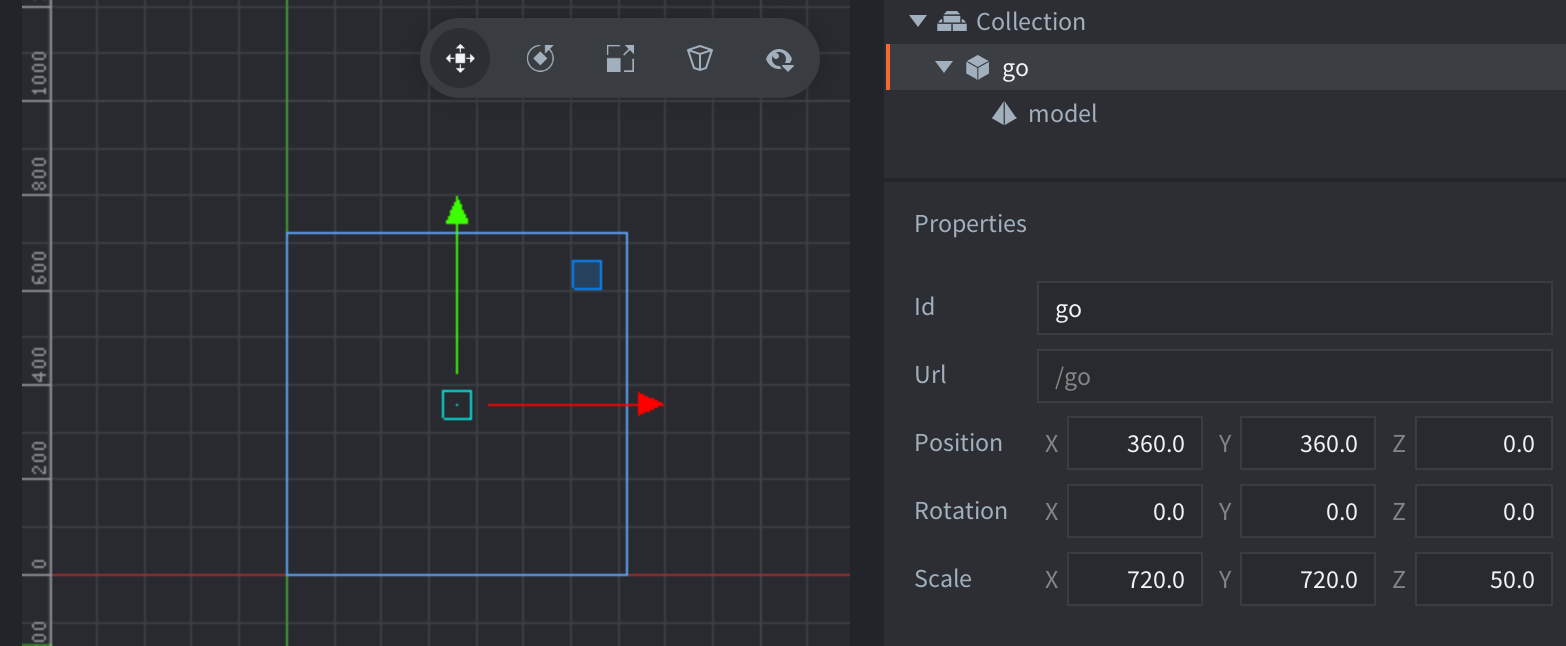Edit Scale X value 720.0

pyautogui.click(x=1134, y=579)
